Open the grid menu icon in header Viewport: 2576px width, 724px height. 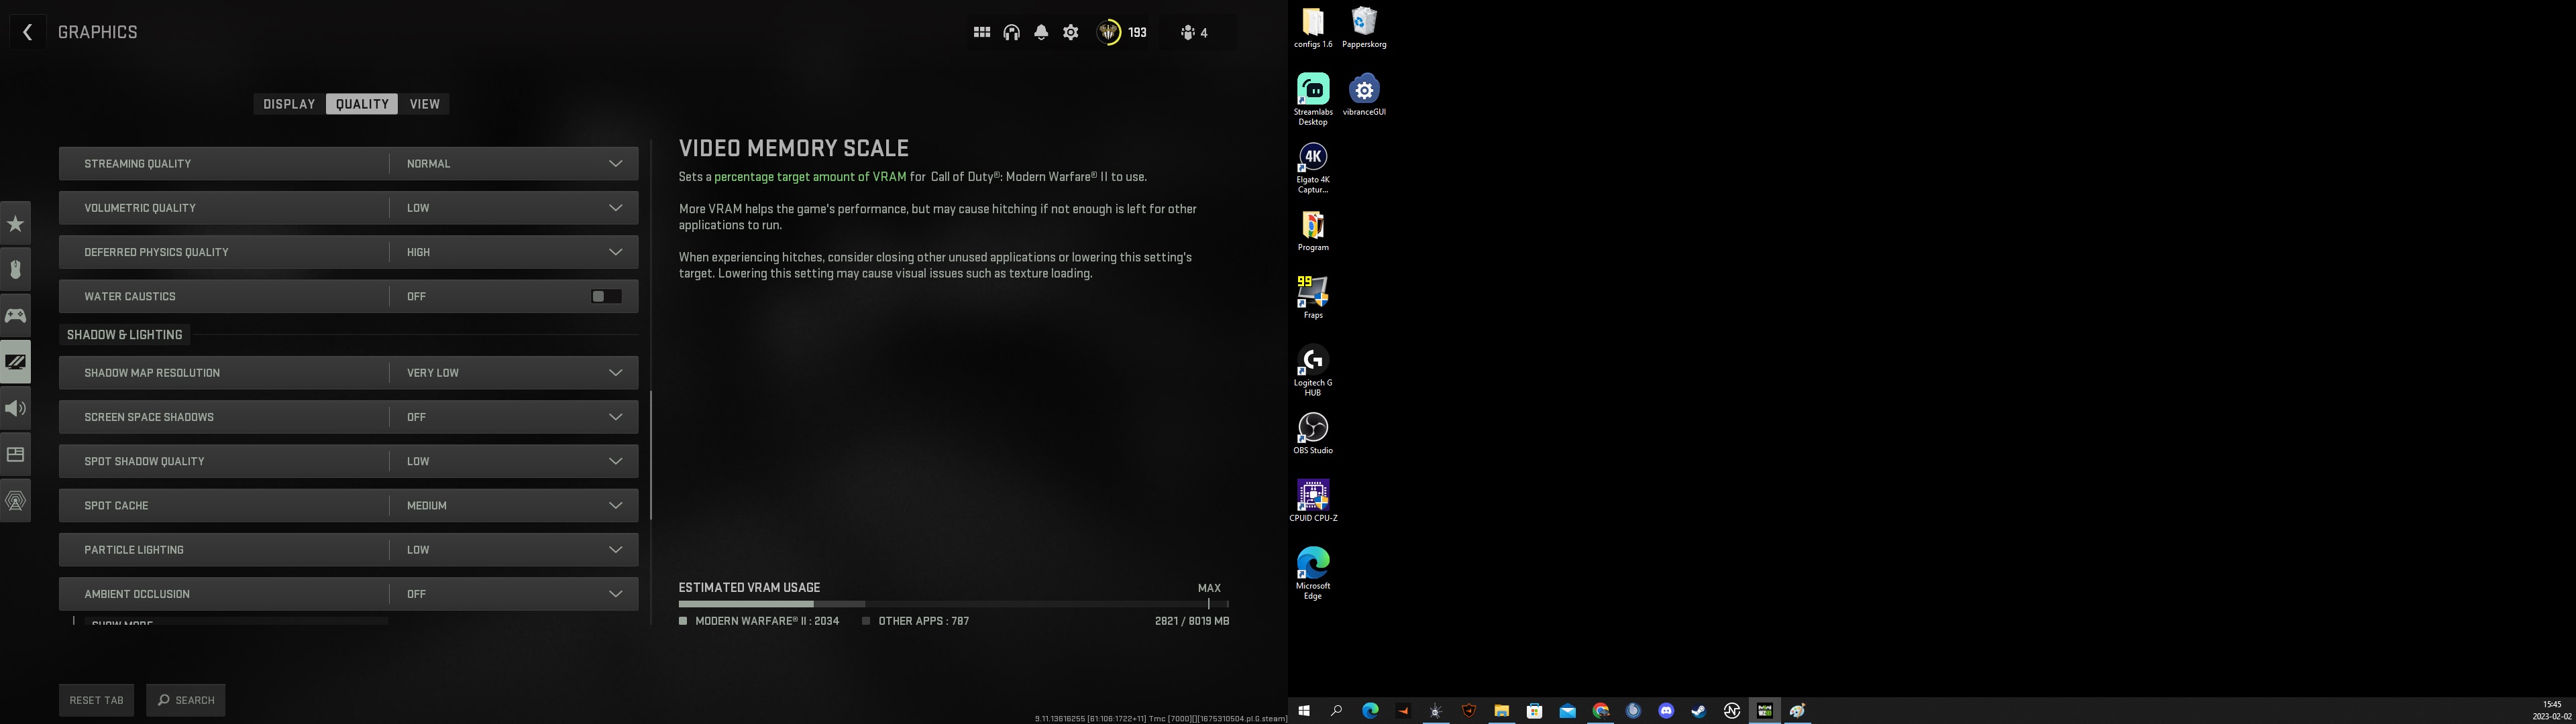pyautogui.click(x=982, y=33)
